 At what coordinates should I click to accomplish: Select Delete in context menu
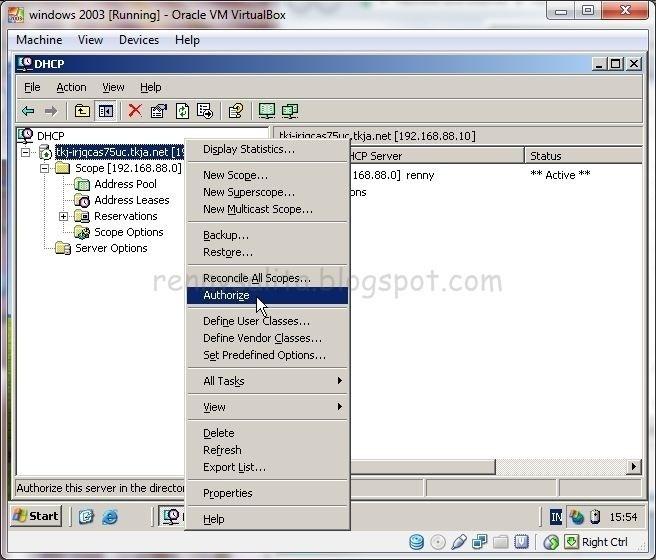[267, 433]
